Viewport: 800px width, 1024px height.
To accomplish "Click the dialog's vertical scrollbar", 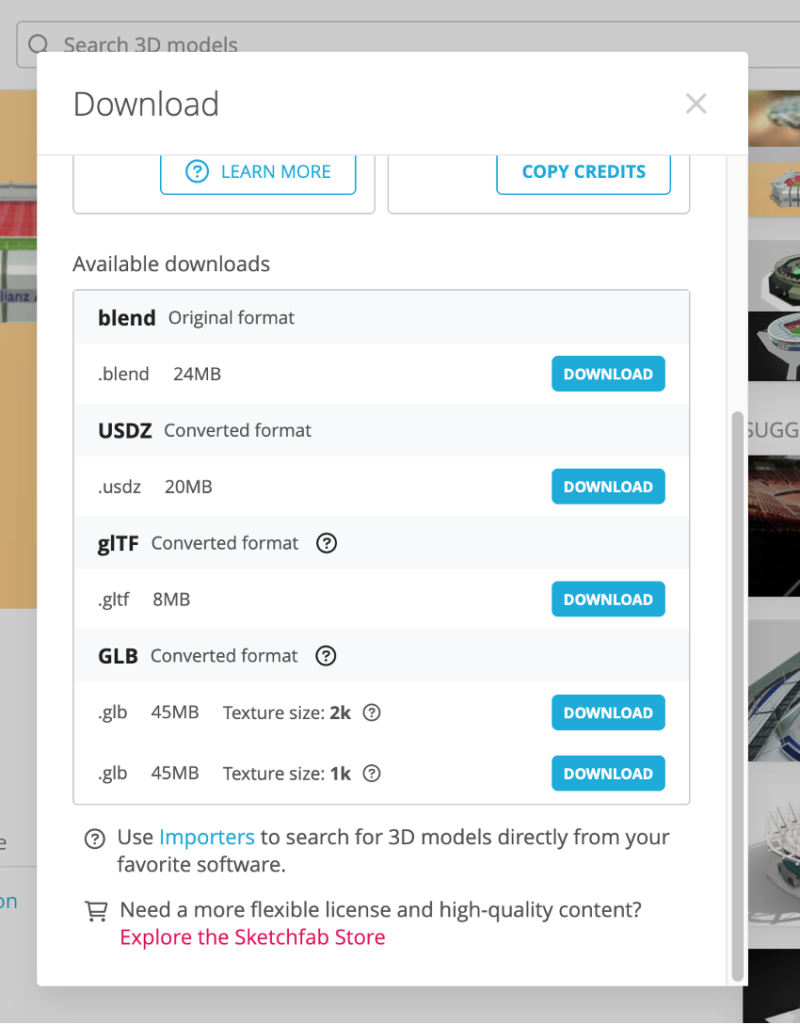I will coord(737,696).
